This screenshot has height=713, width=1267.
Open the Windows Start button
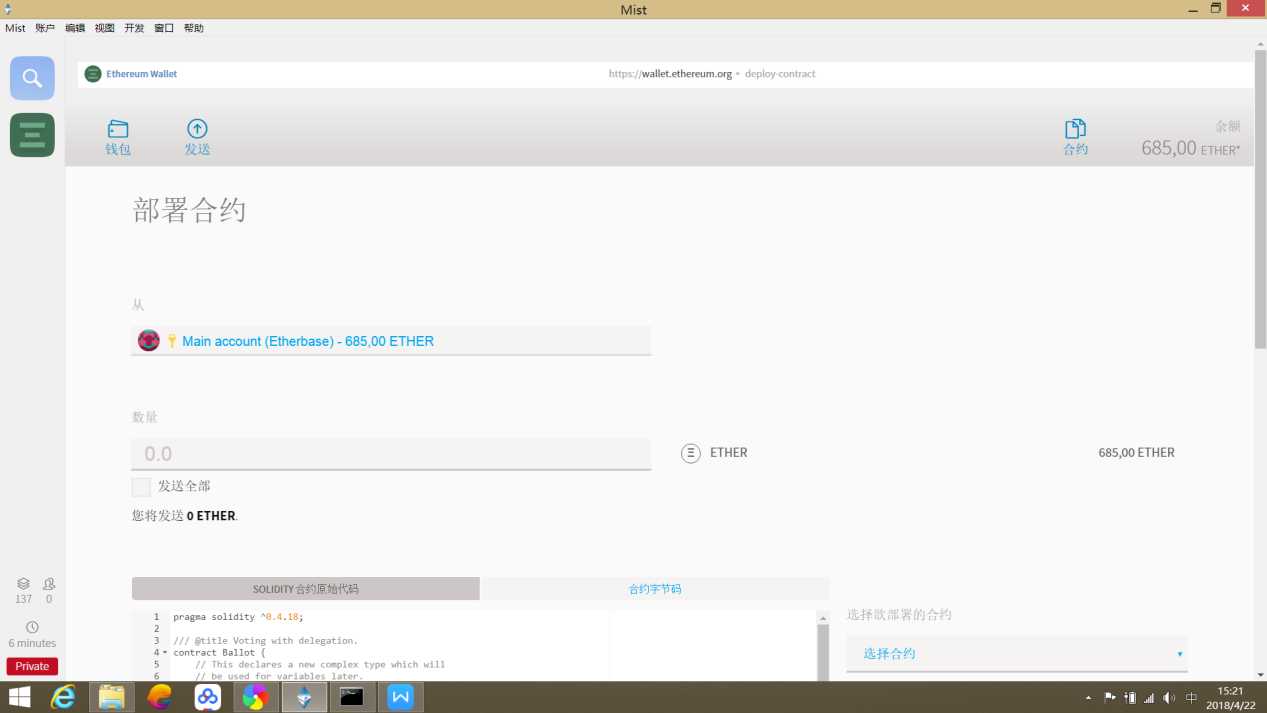[x=19, y=697]
